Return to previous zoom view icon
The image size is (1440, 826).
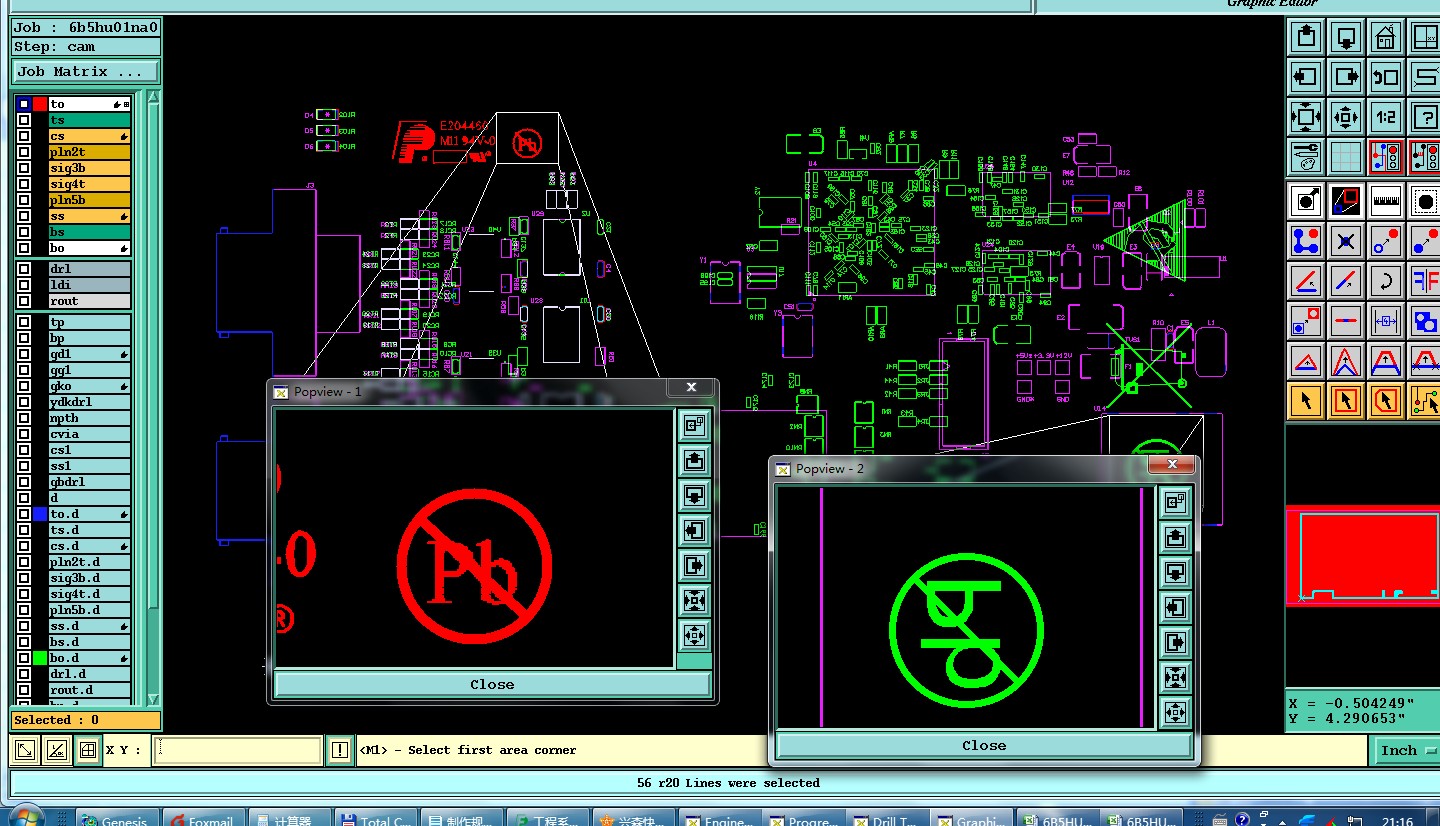click(x=1385, y=77)
